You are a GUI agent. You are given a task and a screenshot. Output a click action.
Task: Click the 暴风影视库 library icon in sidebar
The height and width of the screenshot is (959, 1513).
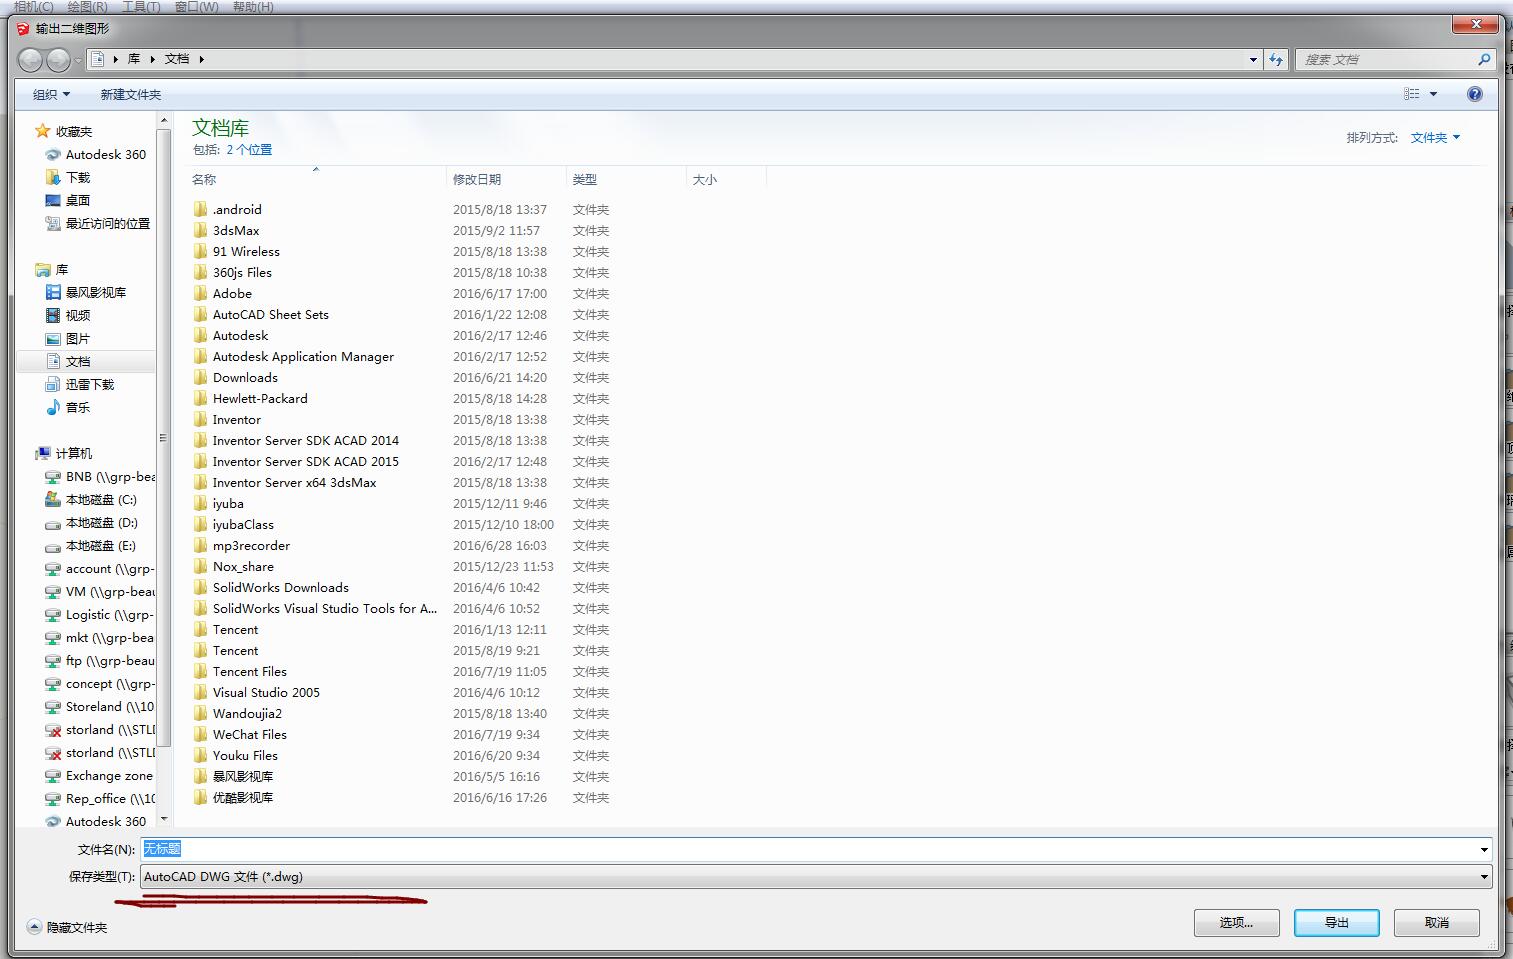click(x=53, y=293)
